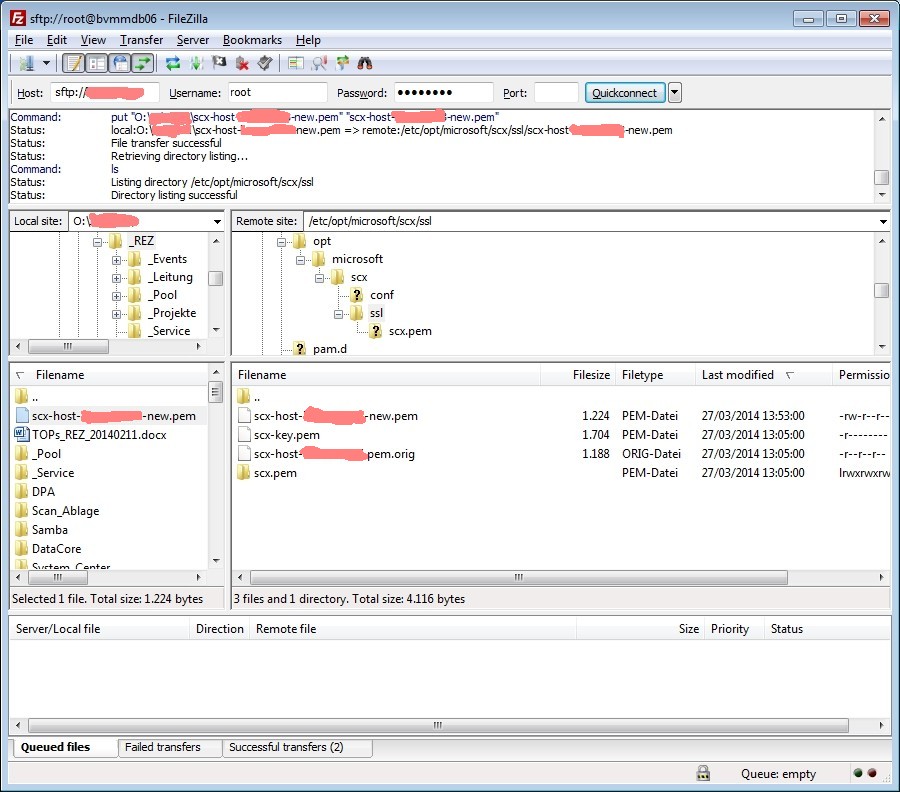
Task: Collapse the ssl folder node
Action: pos(338,314)
